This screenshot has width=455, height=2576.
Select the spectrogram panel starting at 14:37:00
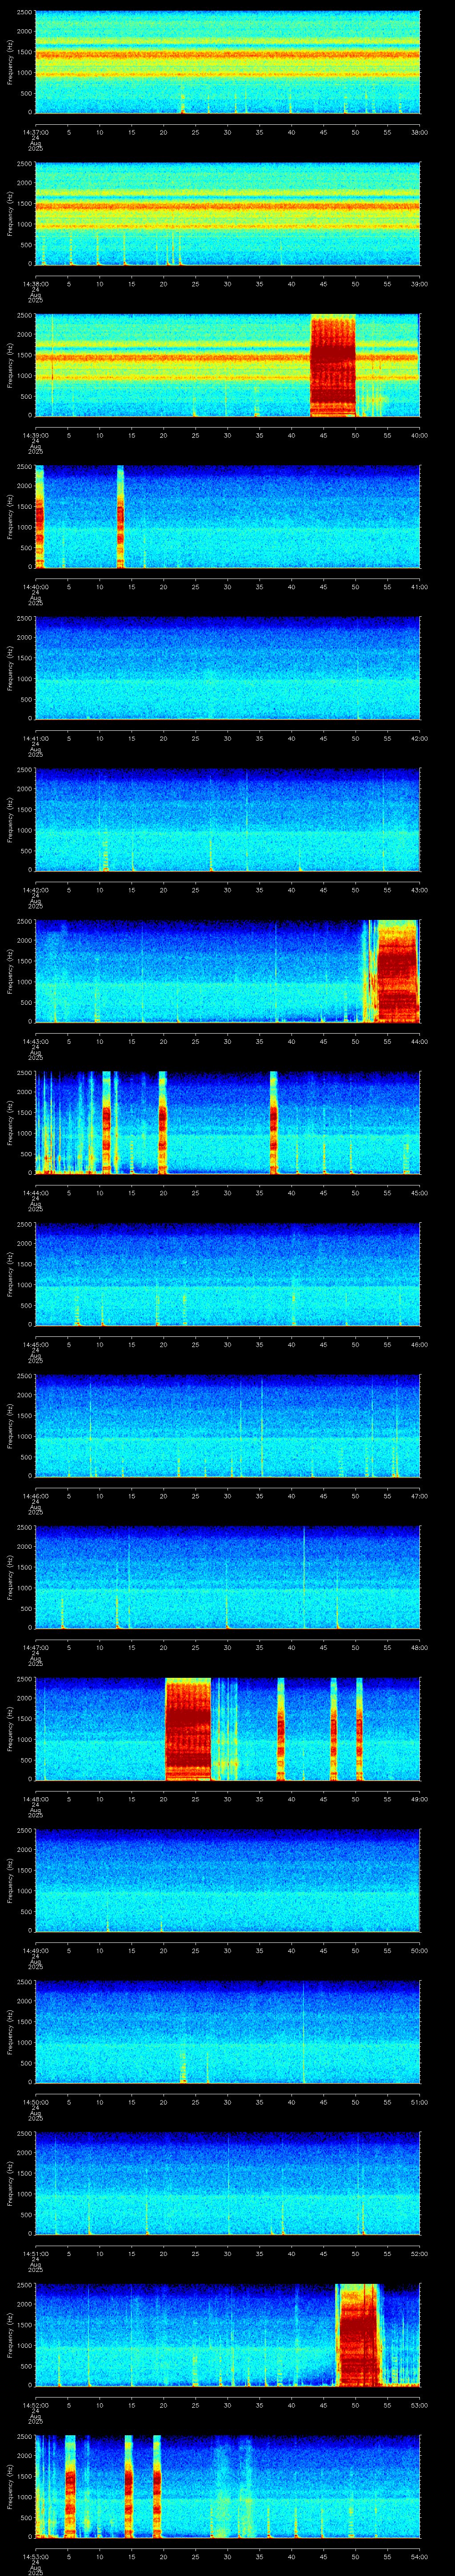click(227, 62)
